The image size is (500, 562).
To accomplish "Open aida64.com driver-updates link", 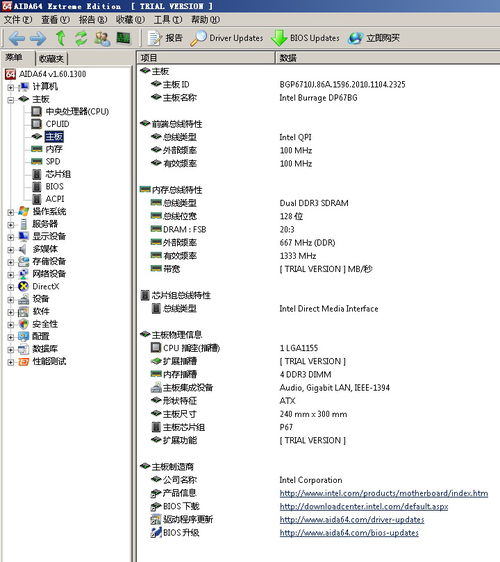I will tap(352, 520).
